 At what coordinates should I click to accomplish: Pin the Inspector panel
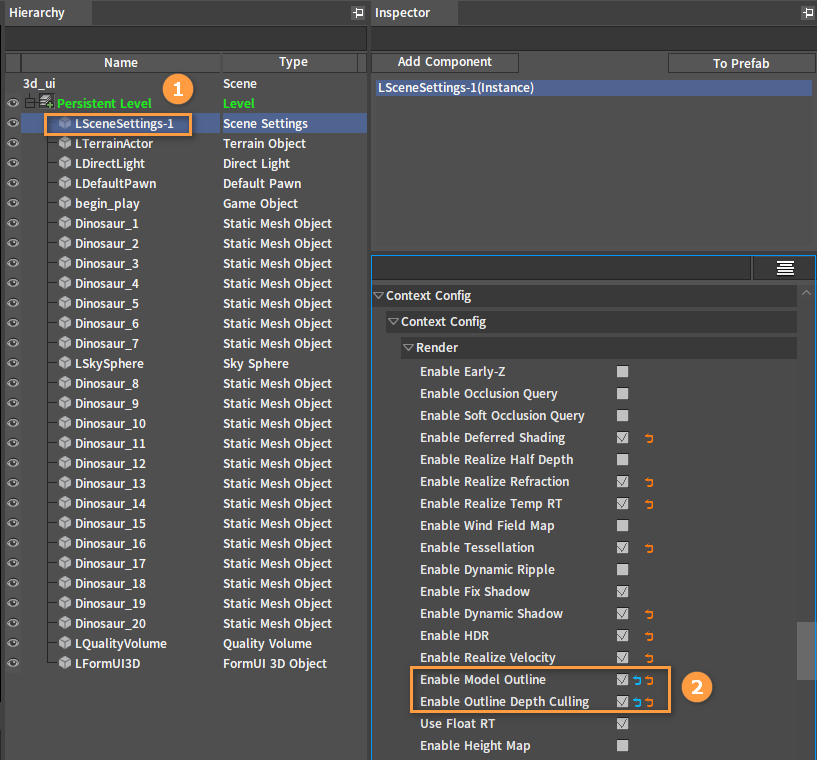click(x=807, y=13)
